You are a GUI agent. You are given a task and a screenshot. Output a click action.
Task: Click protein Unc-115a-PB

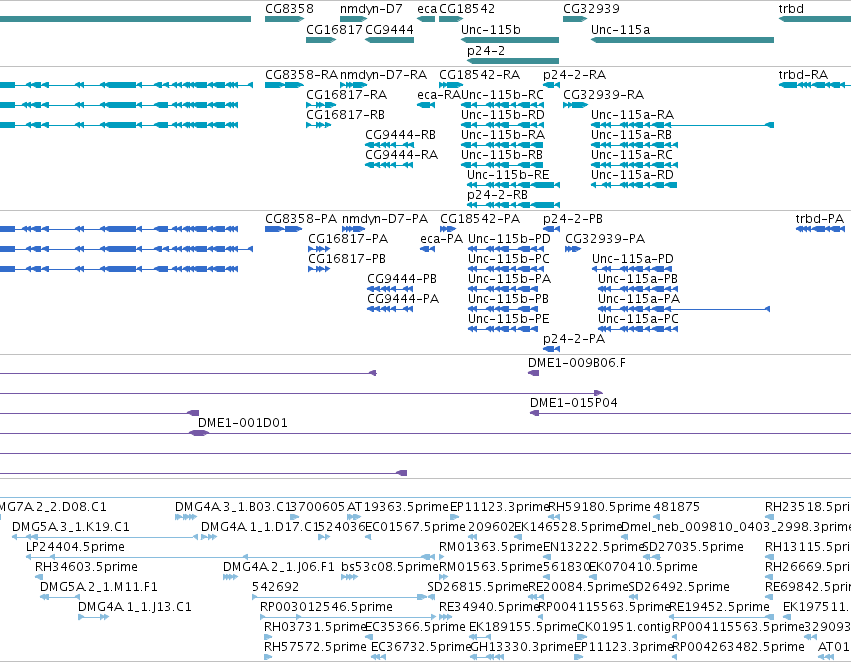click(638, 279)
